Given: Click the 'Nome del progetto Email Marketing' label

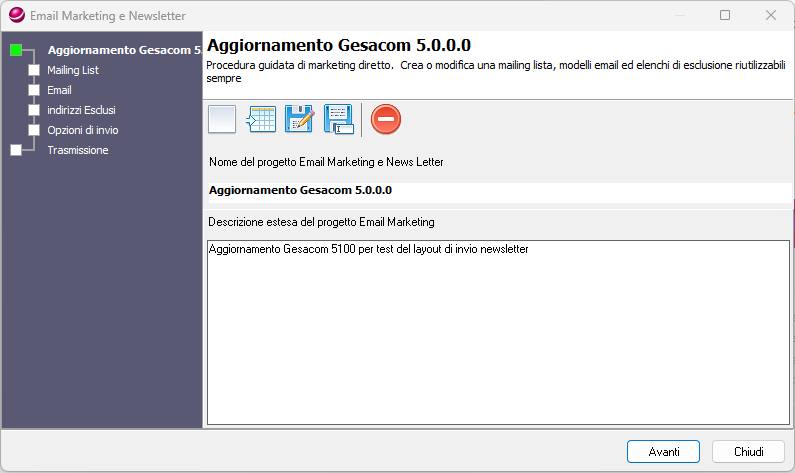Looking at the screenshot, I should coord(326,162).
